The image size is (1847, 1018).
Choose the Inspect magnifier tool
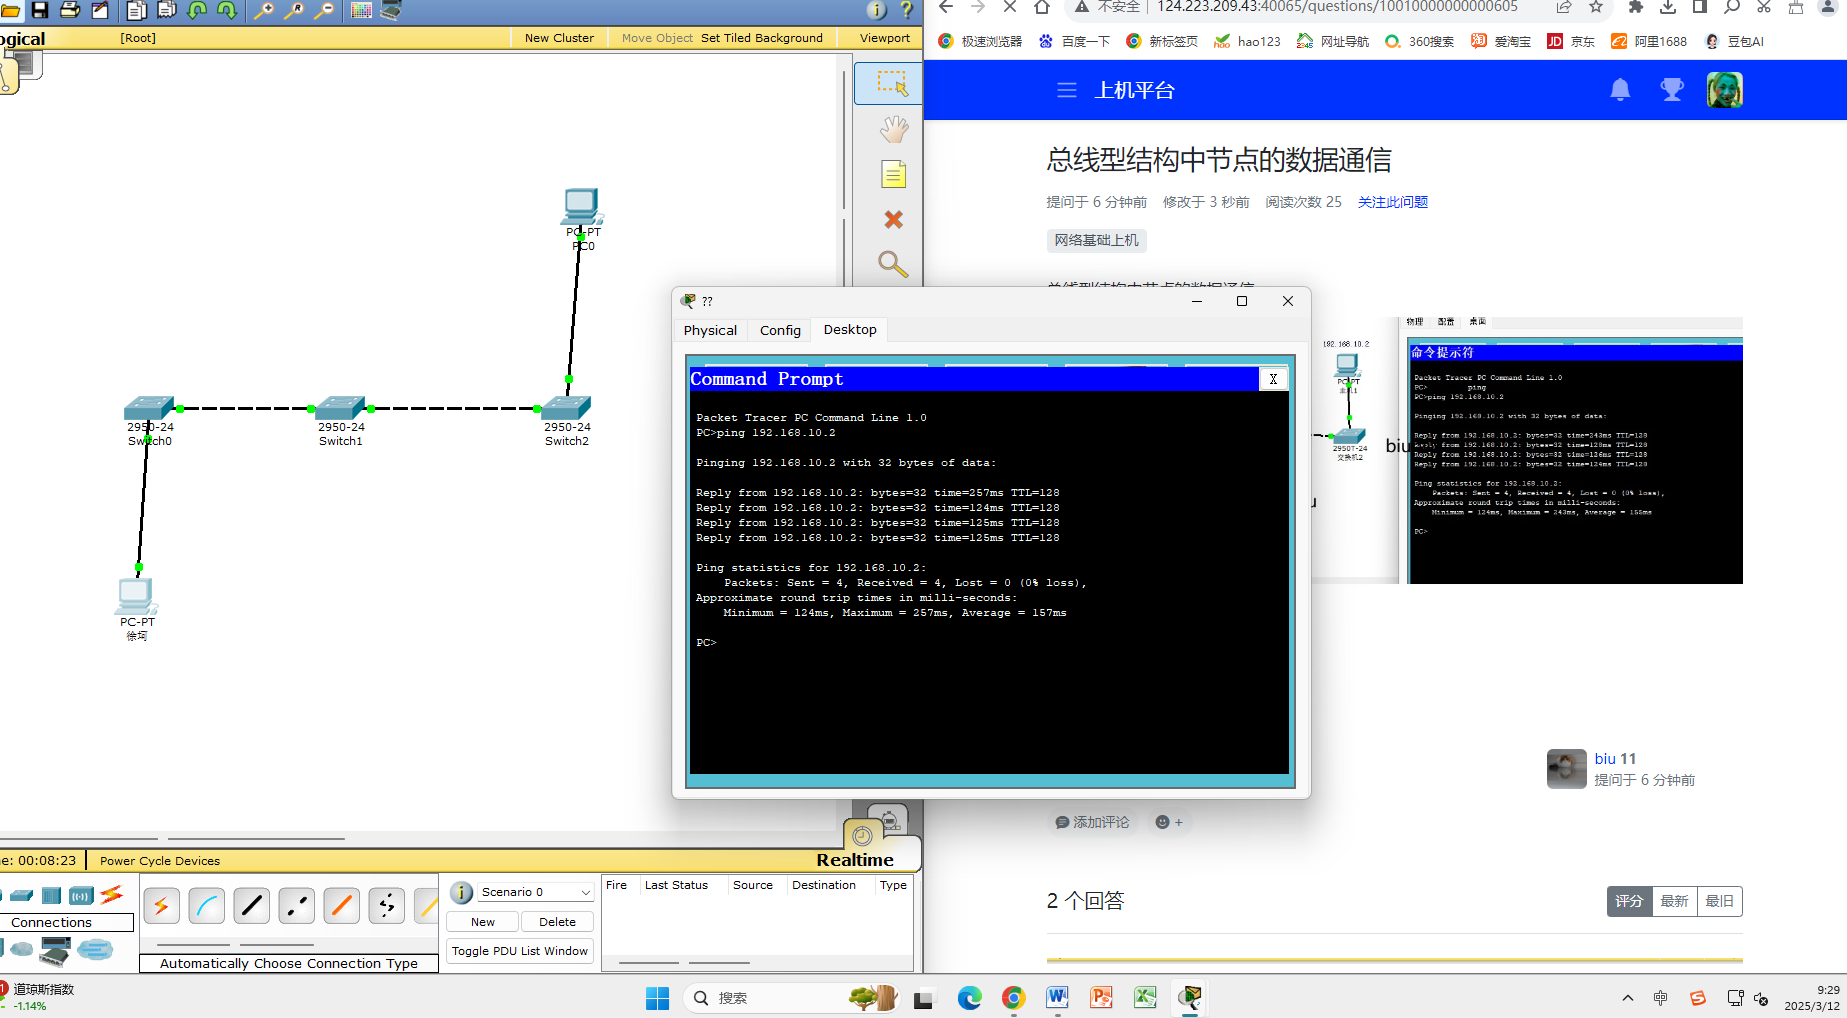pyautogui.click(x=893, y=264)
